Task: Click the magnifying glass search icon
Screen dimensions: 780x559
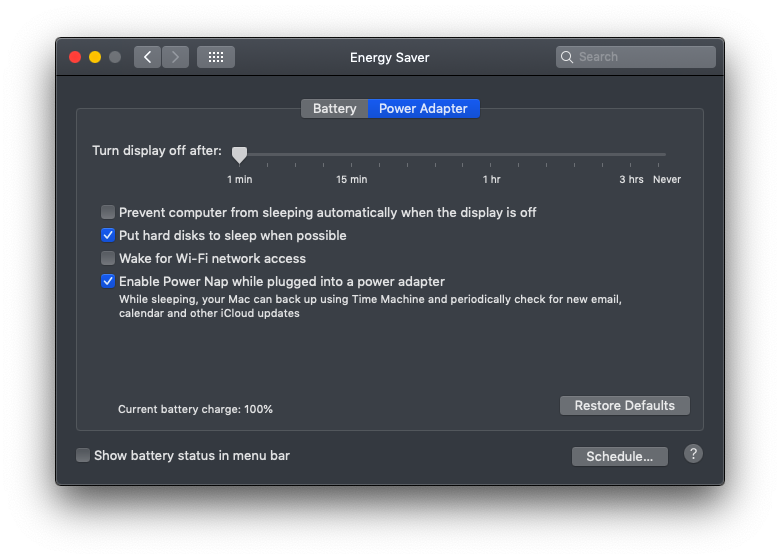Action: click(x=567, y=57)
